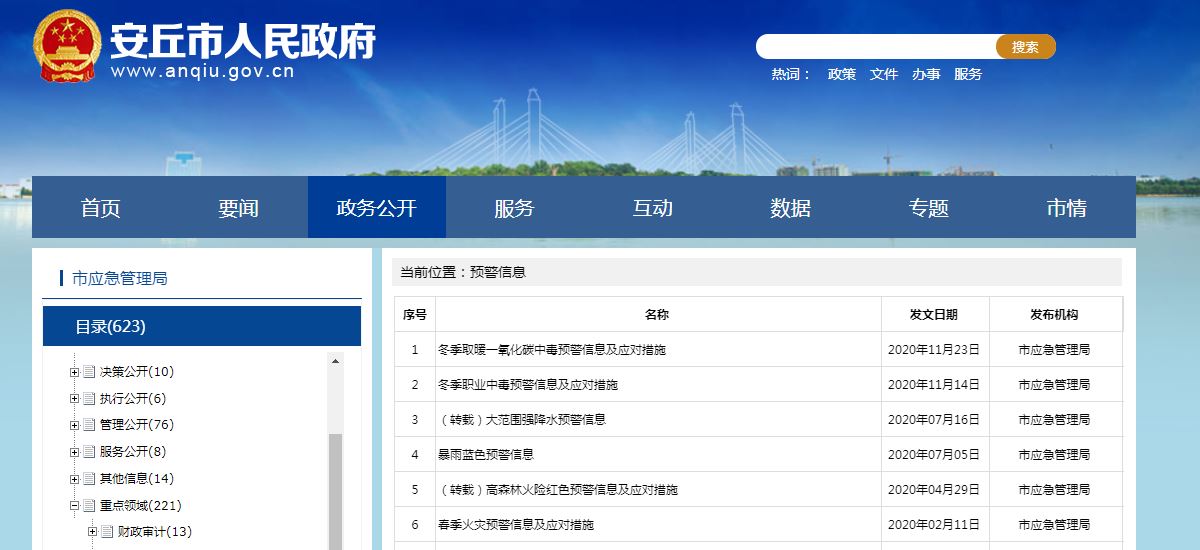1200x550 pixels.
Task: Click the 文件 hot word link
Action: (x=884, y=74)
